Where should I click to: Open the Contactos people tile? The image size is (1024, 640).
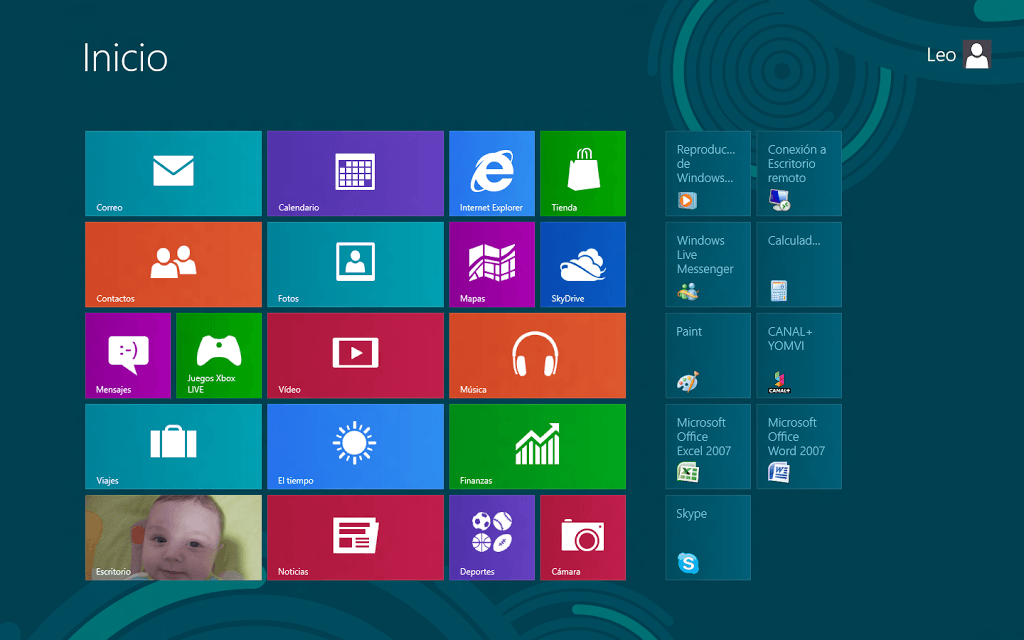(x=173, y=264)
